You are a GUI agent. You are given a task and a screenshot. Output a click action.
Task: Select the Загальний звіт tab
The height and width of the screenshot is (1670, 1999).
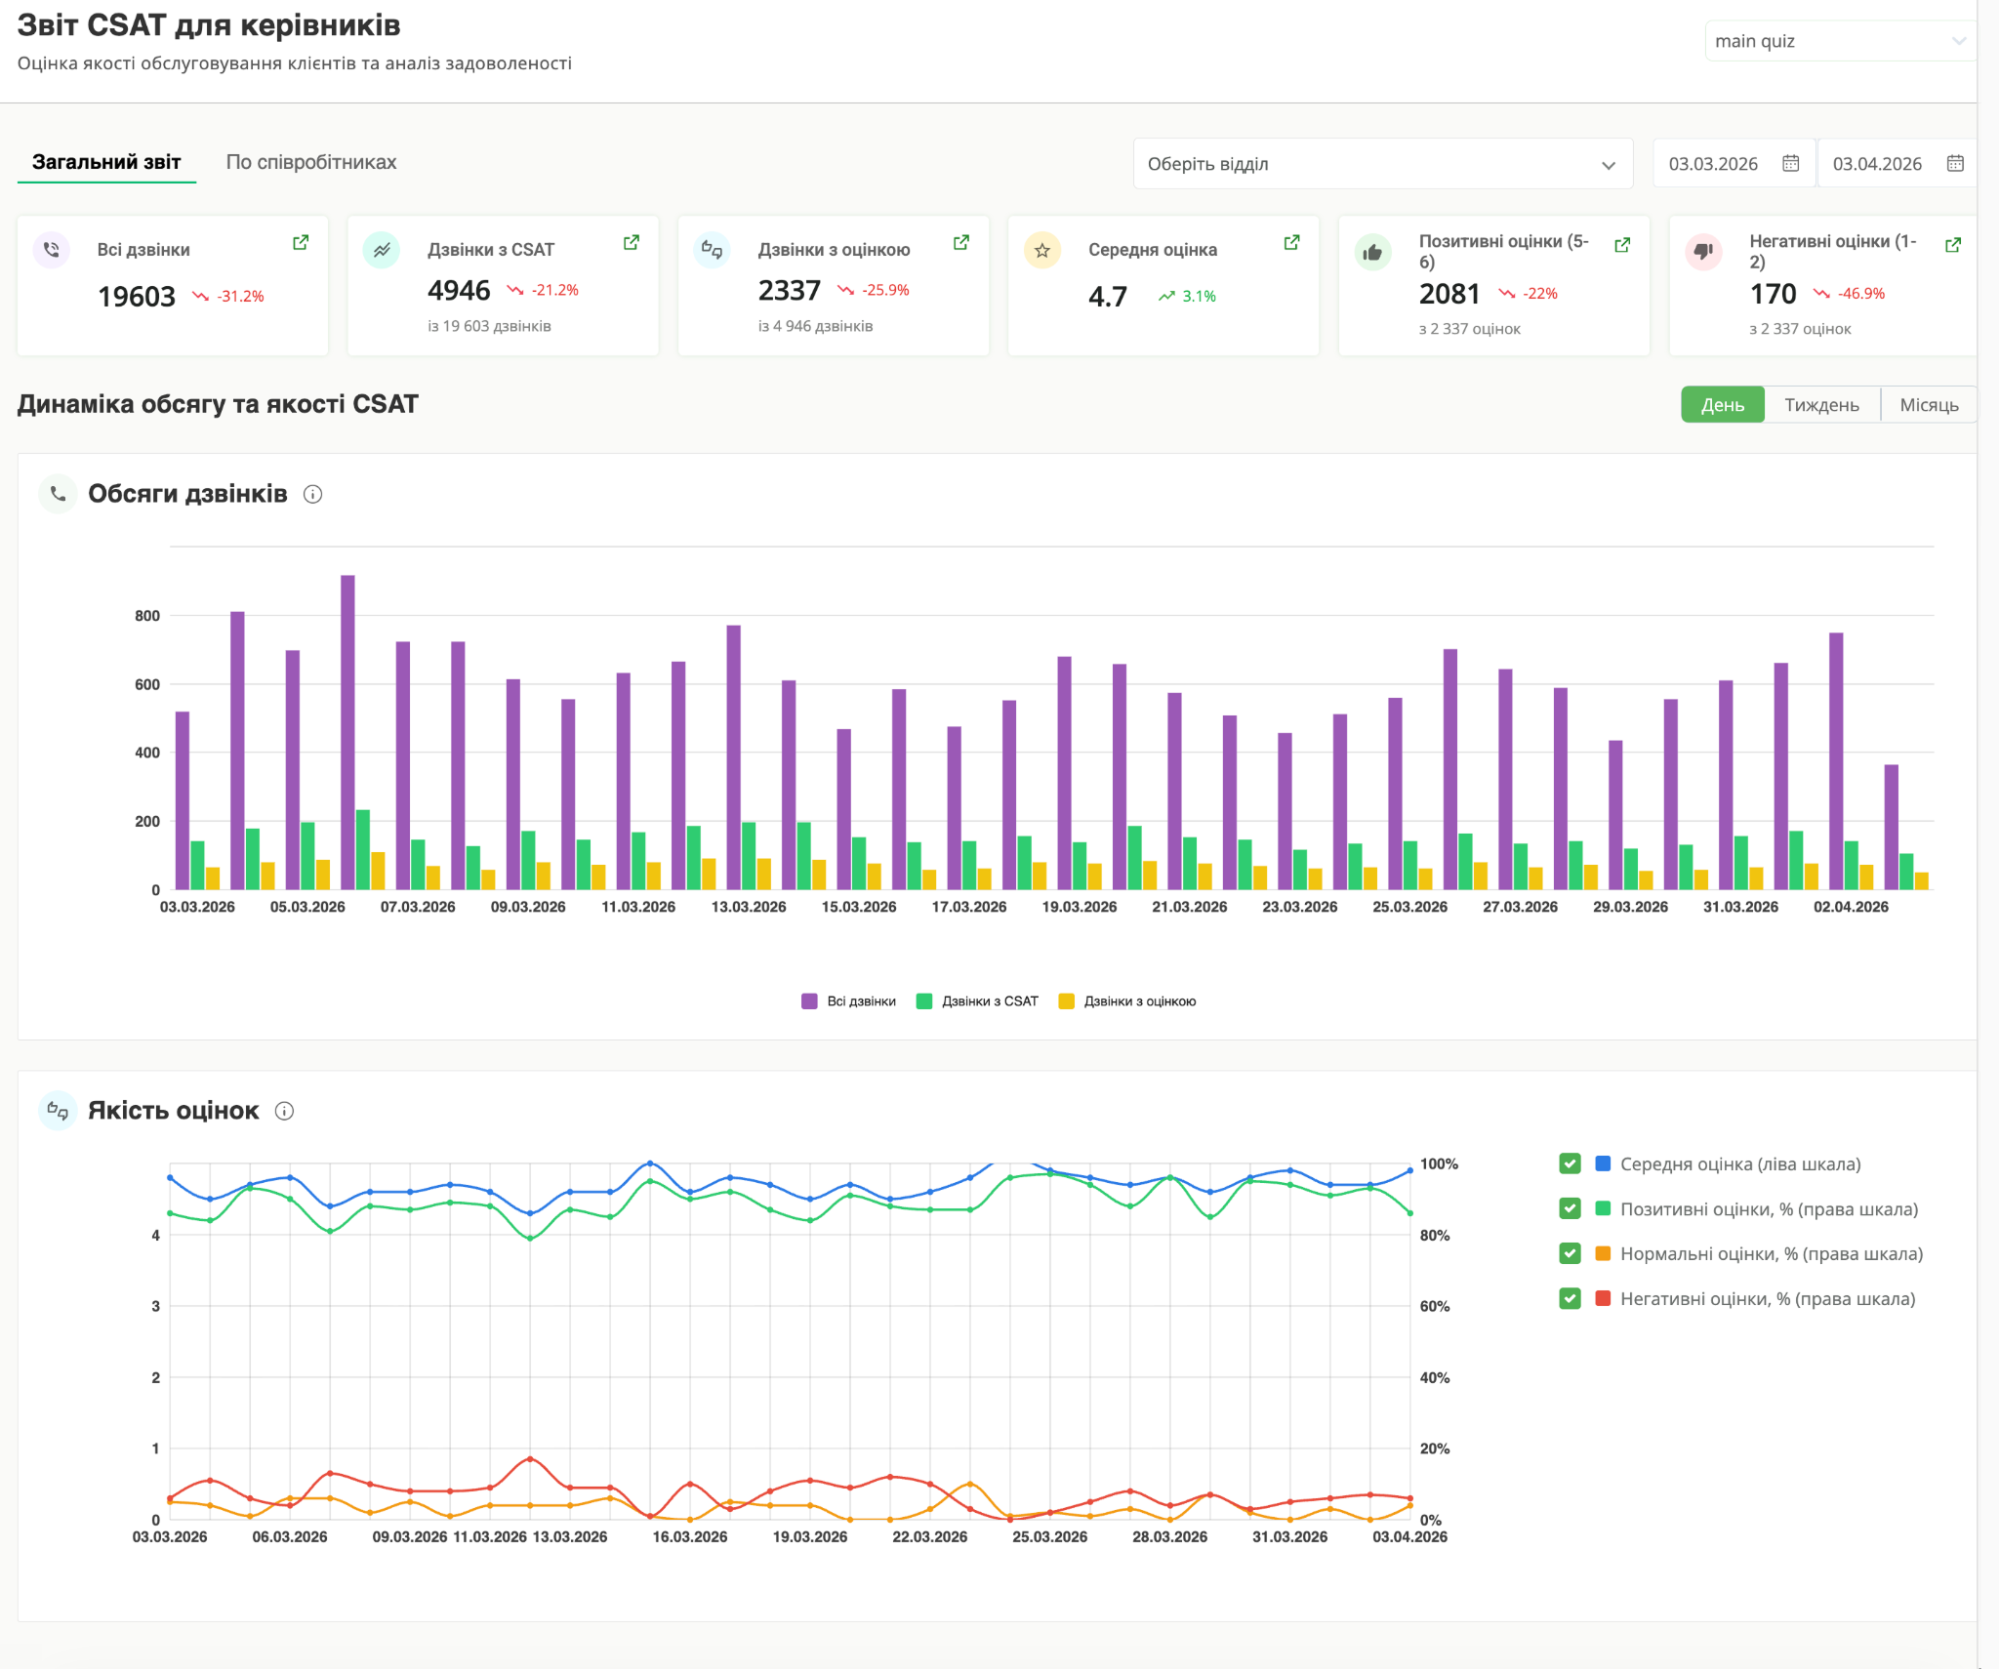tap(106, 162)
